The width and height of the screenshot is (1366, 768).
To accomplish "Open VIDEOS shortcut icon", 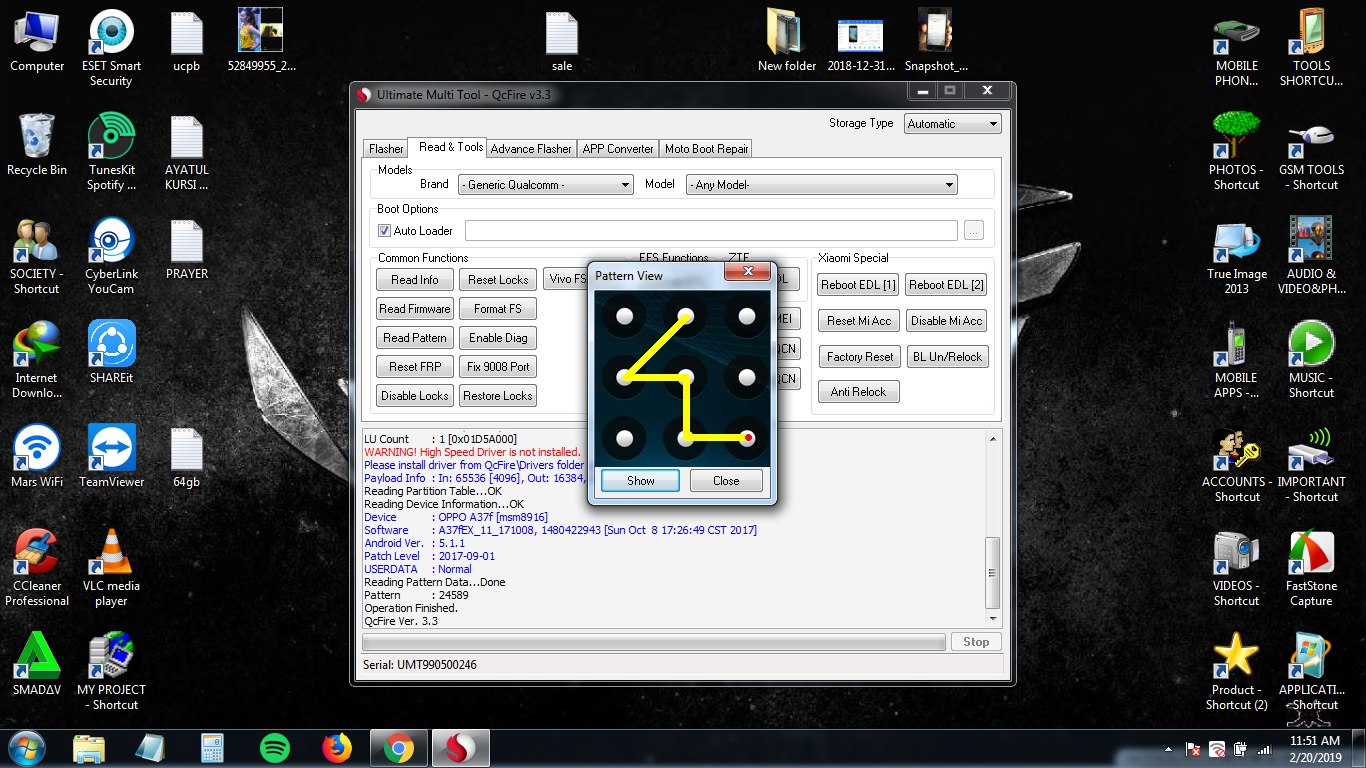I will [x=1237, y=568].
